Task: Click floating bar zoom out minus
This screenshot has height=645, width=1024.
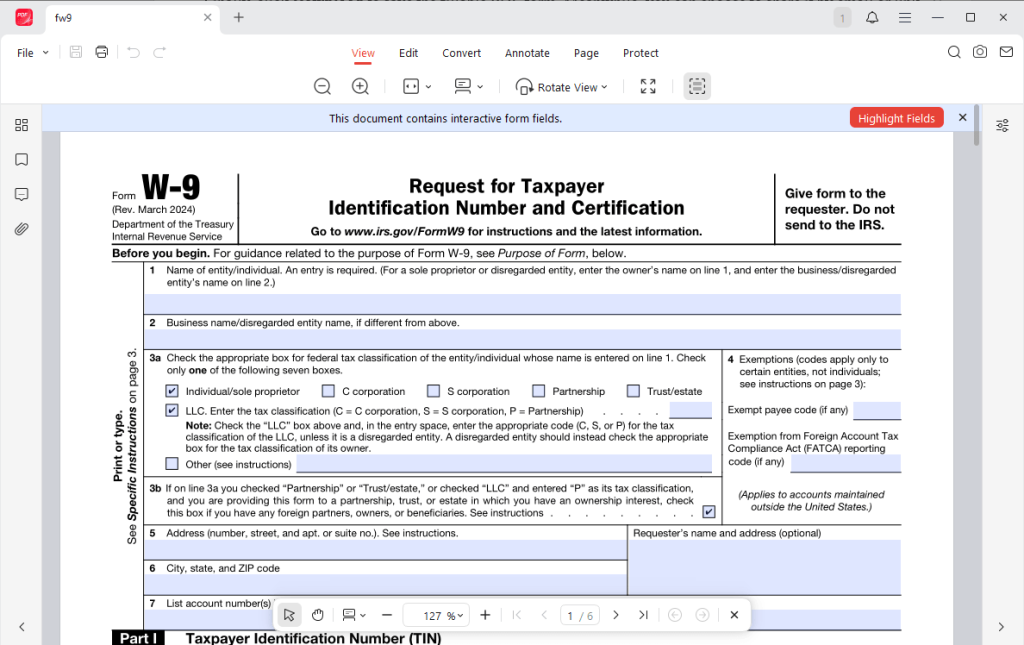Action: tap(387, 615)
